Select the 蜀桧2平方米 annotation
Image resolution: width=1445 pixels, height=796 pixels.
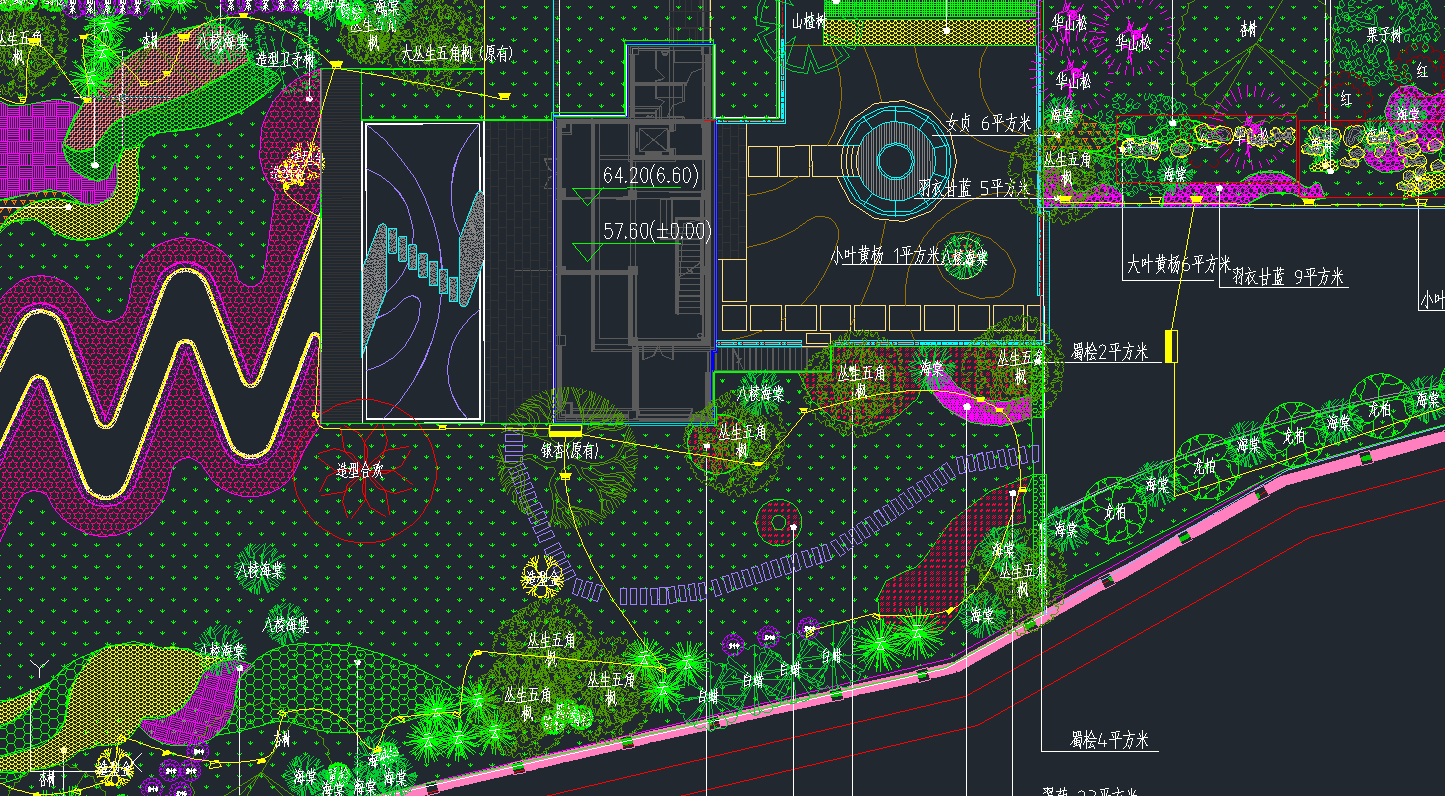(1109, 351)
